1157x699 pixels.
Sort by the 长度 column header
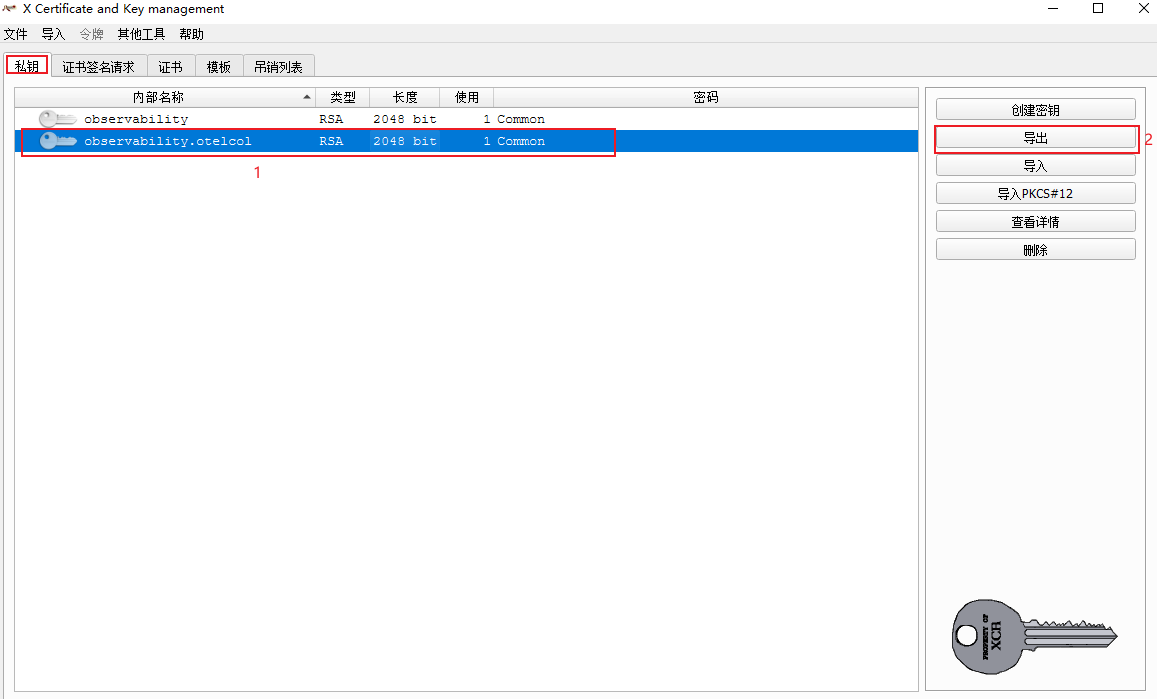coord(404,97)
